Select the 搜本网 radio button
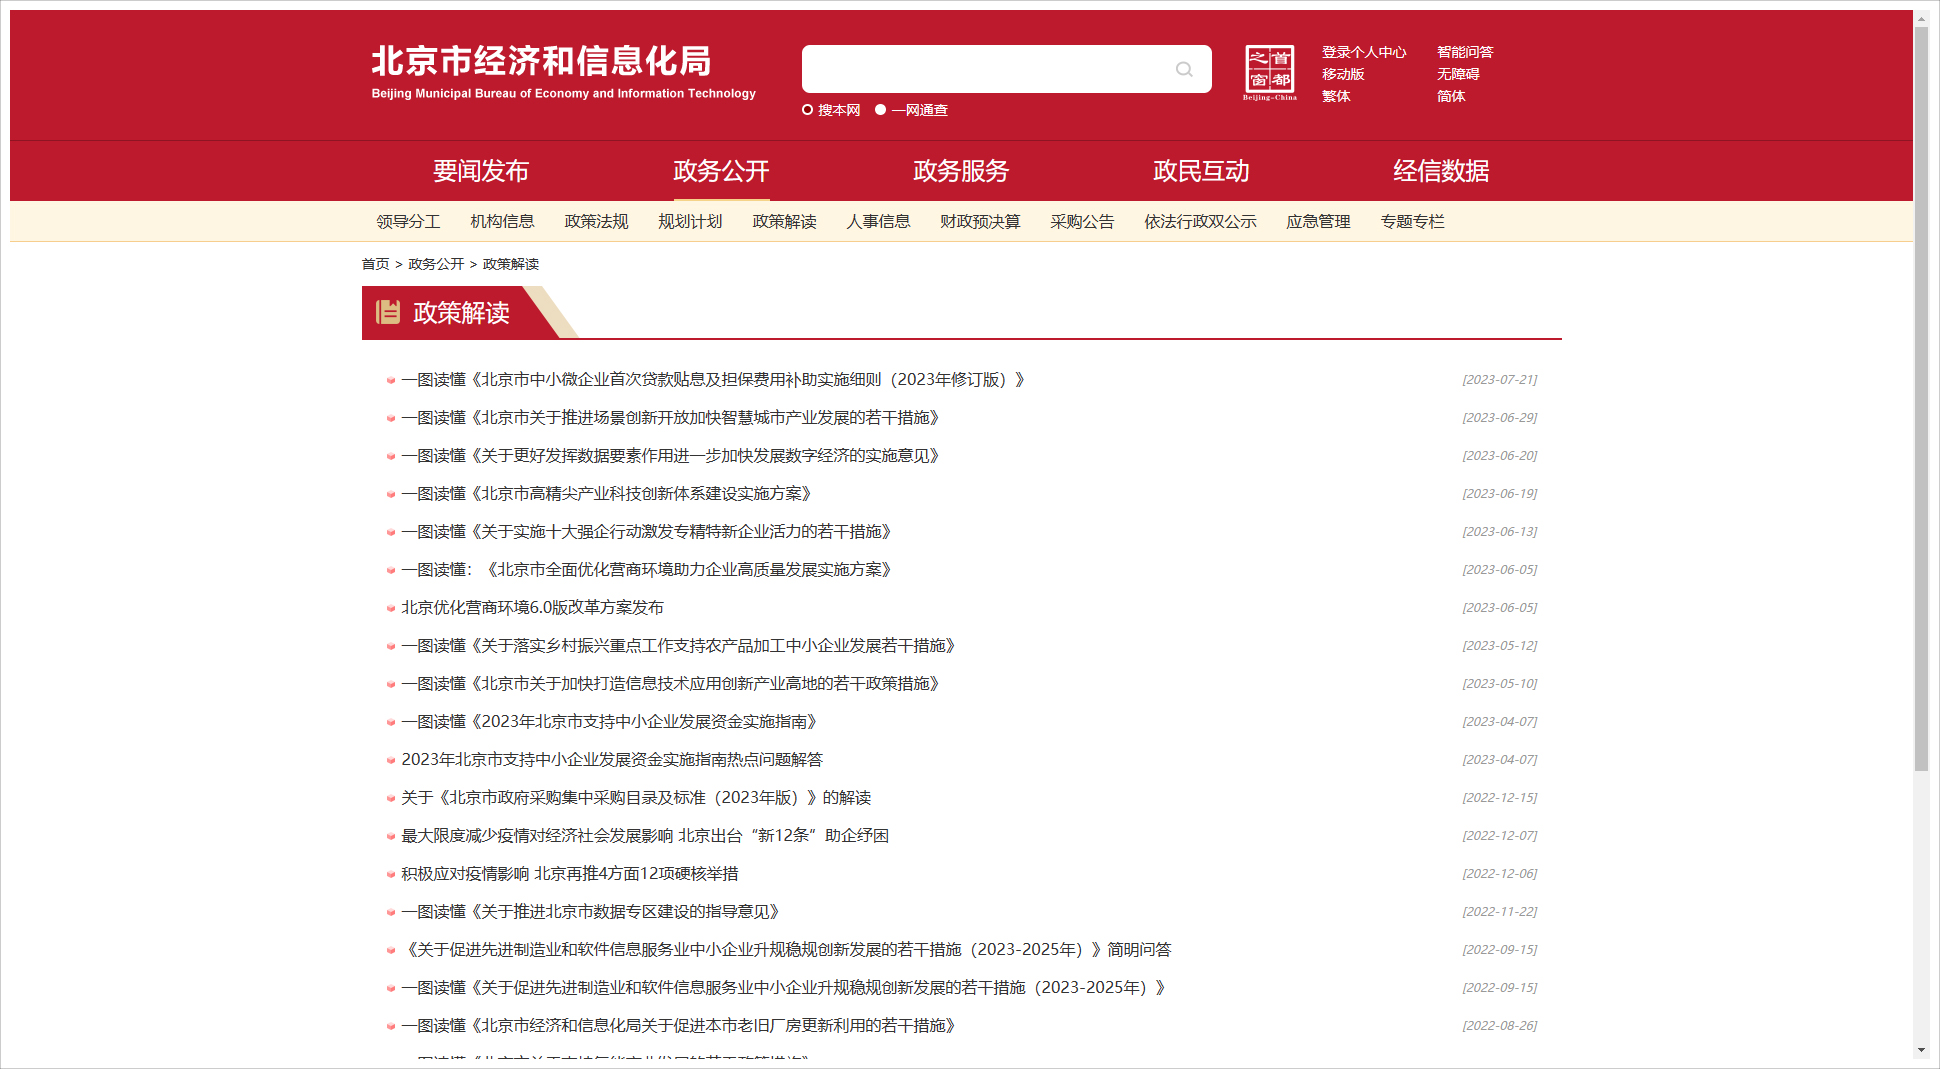 (807, 110)
